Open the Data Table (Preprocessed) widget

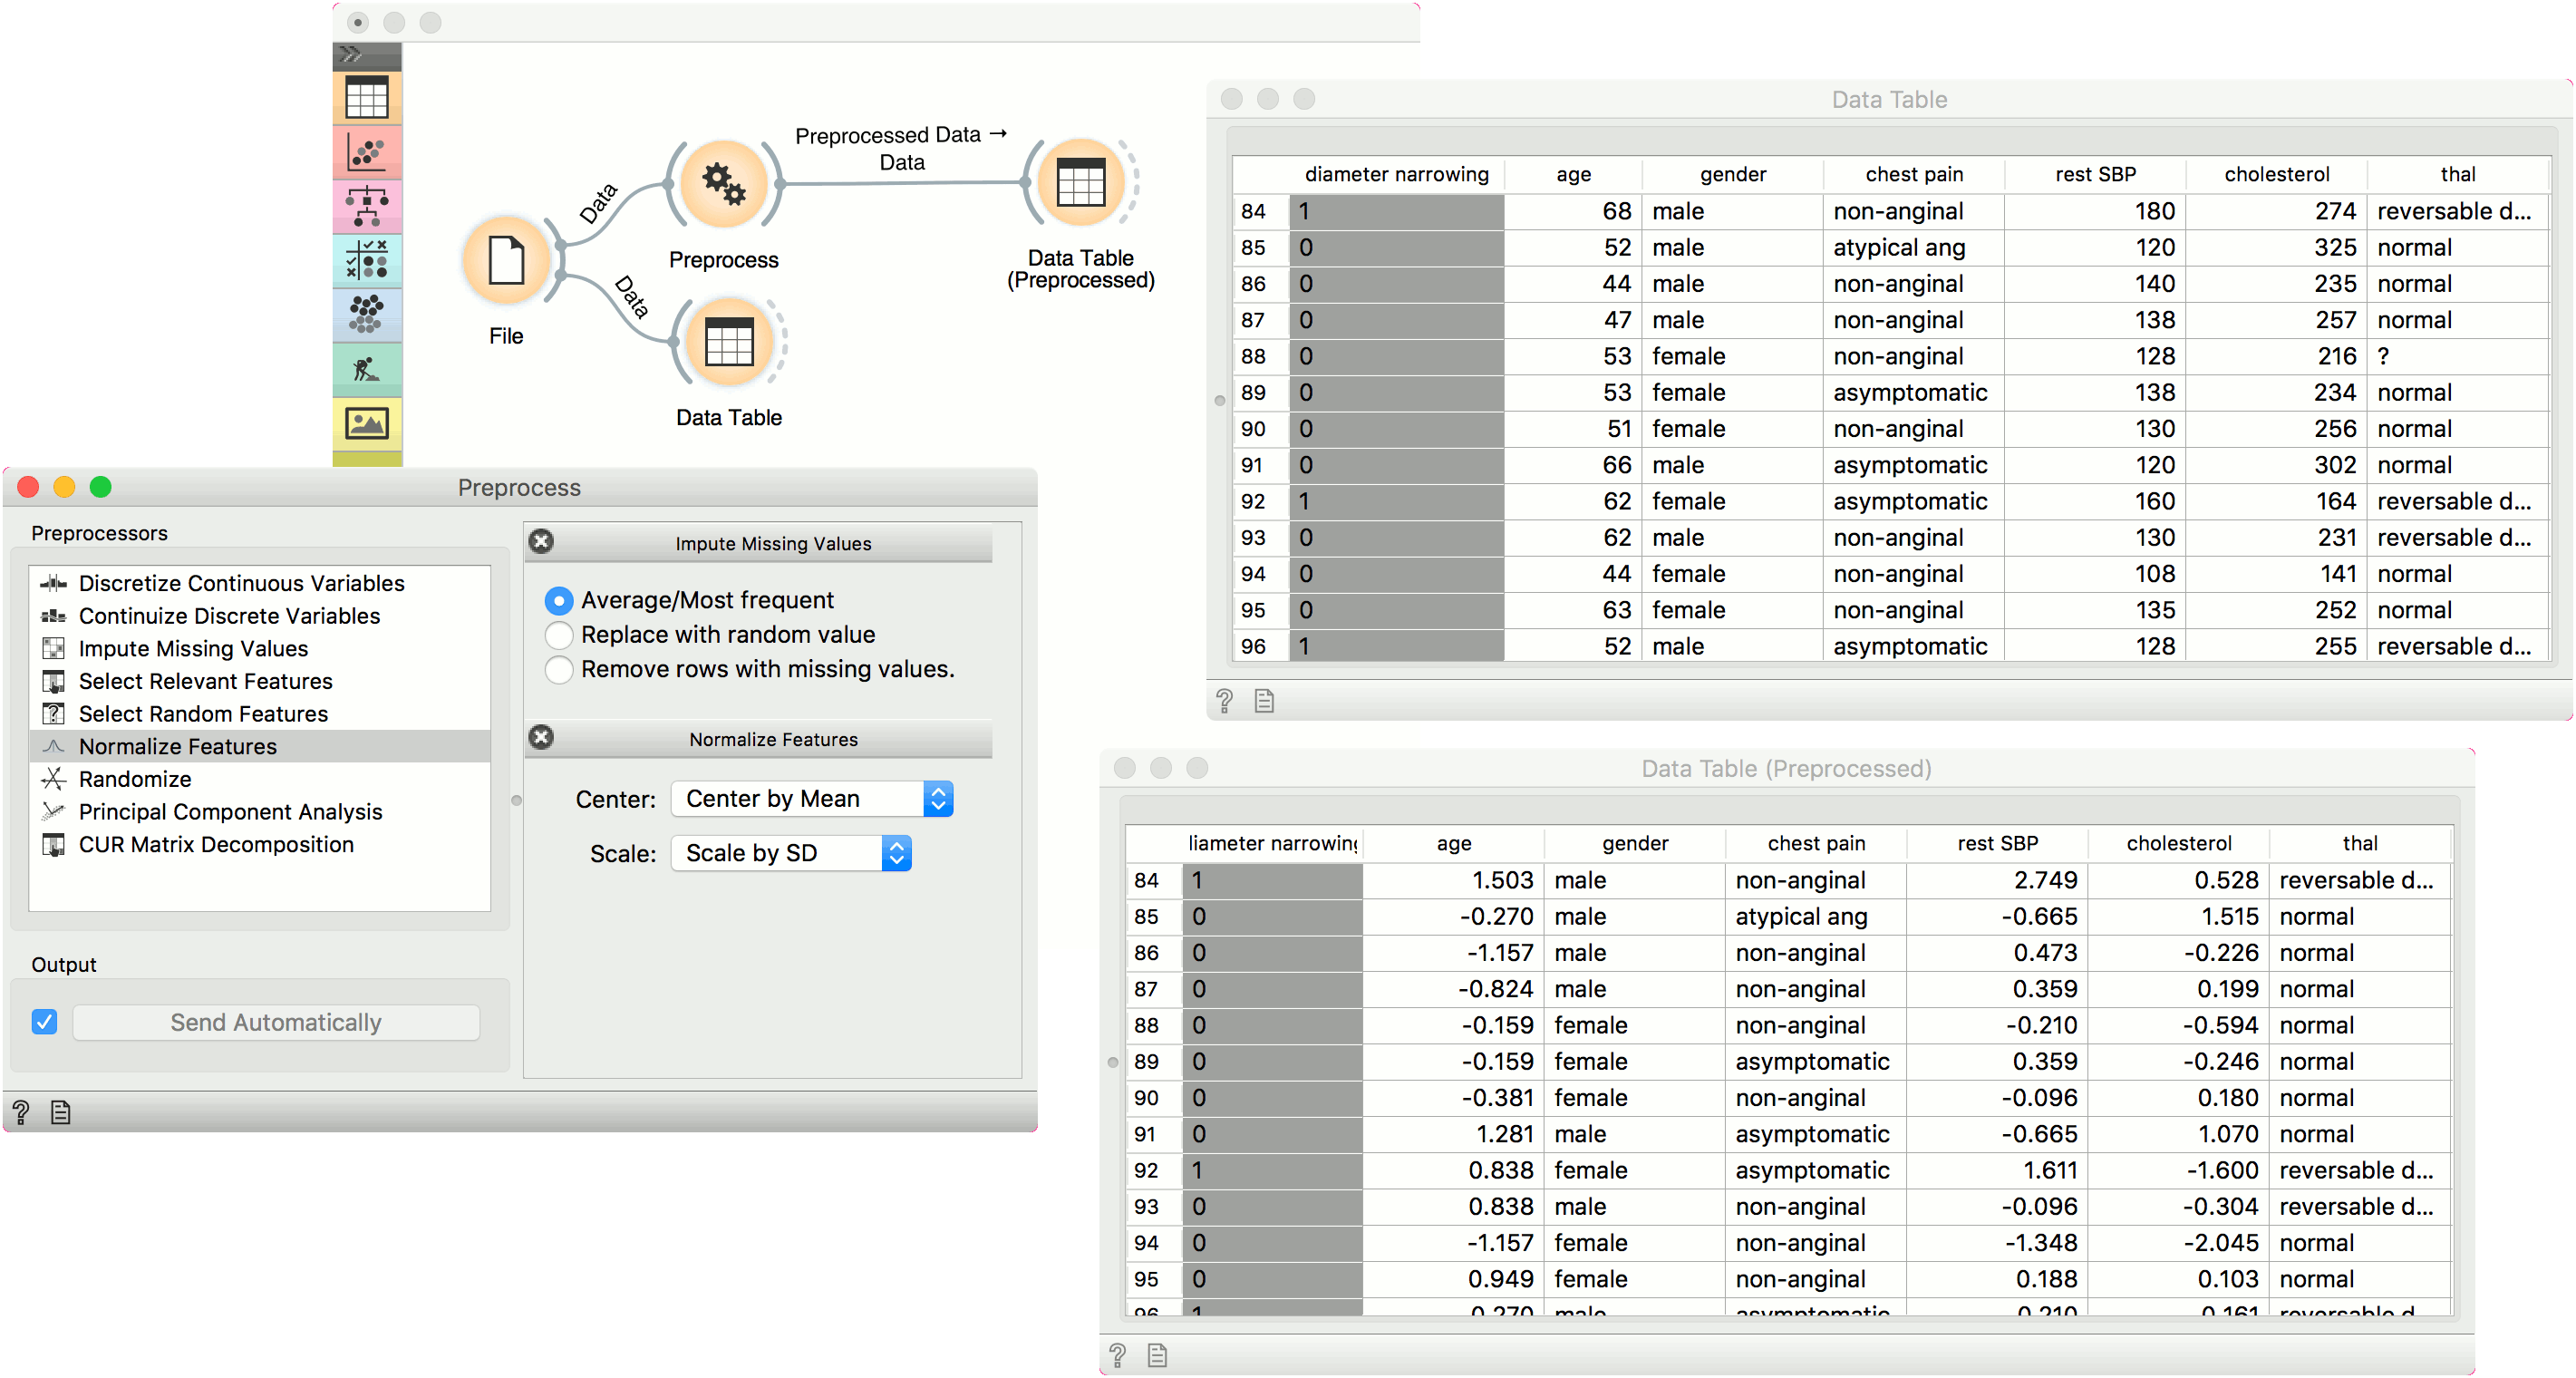click(x=1080, y=184)
